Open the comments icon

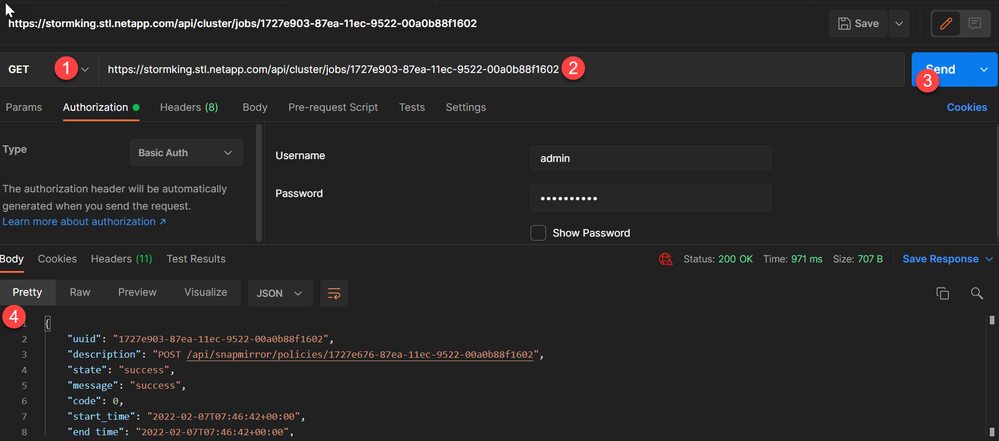pos(974,22)
